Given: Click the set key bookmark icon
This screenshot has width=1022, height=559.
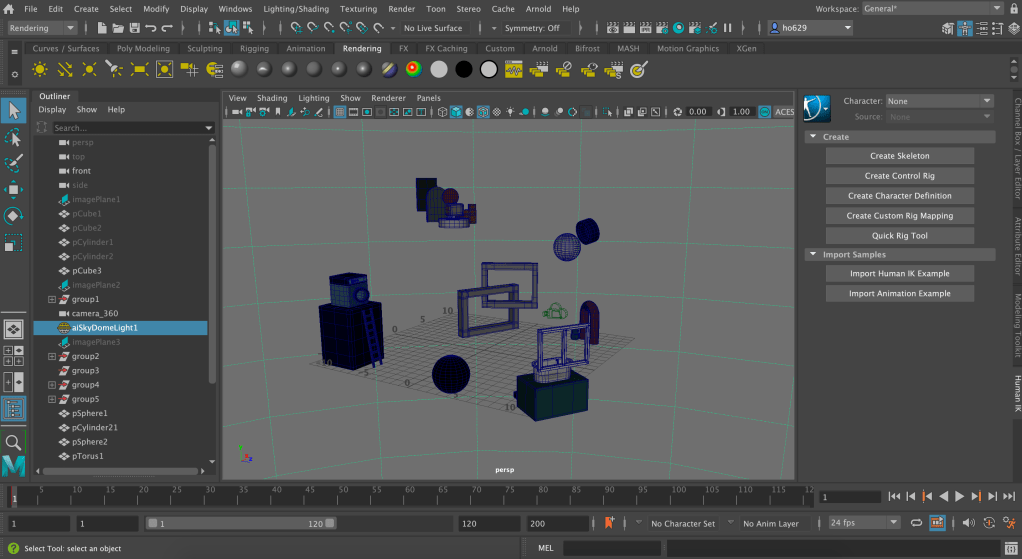Looking at the screenshot, I should [609, 522].
